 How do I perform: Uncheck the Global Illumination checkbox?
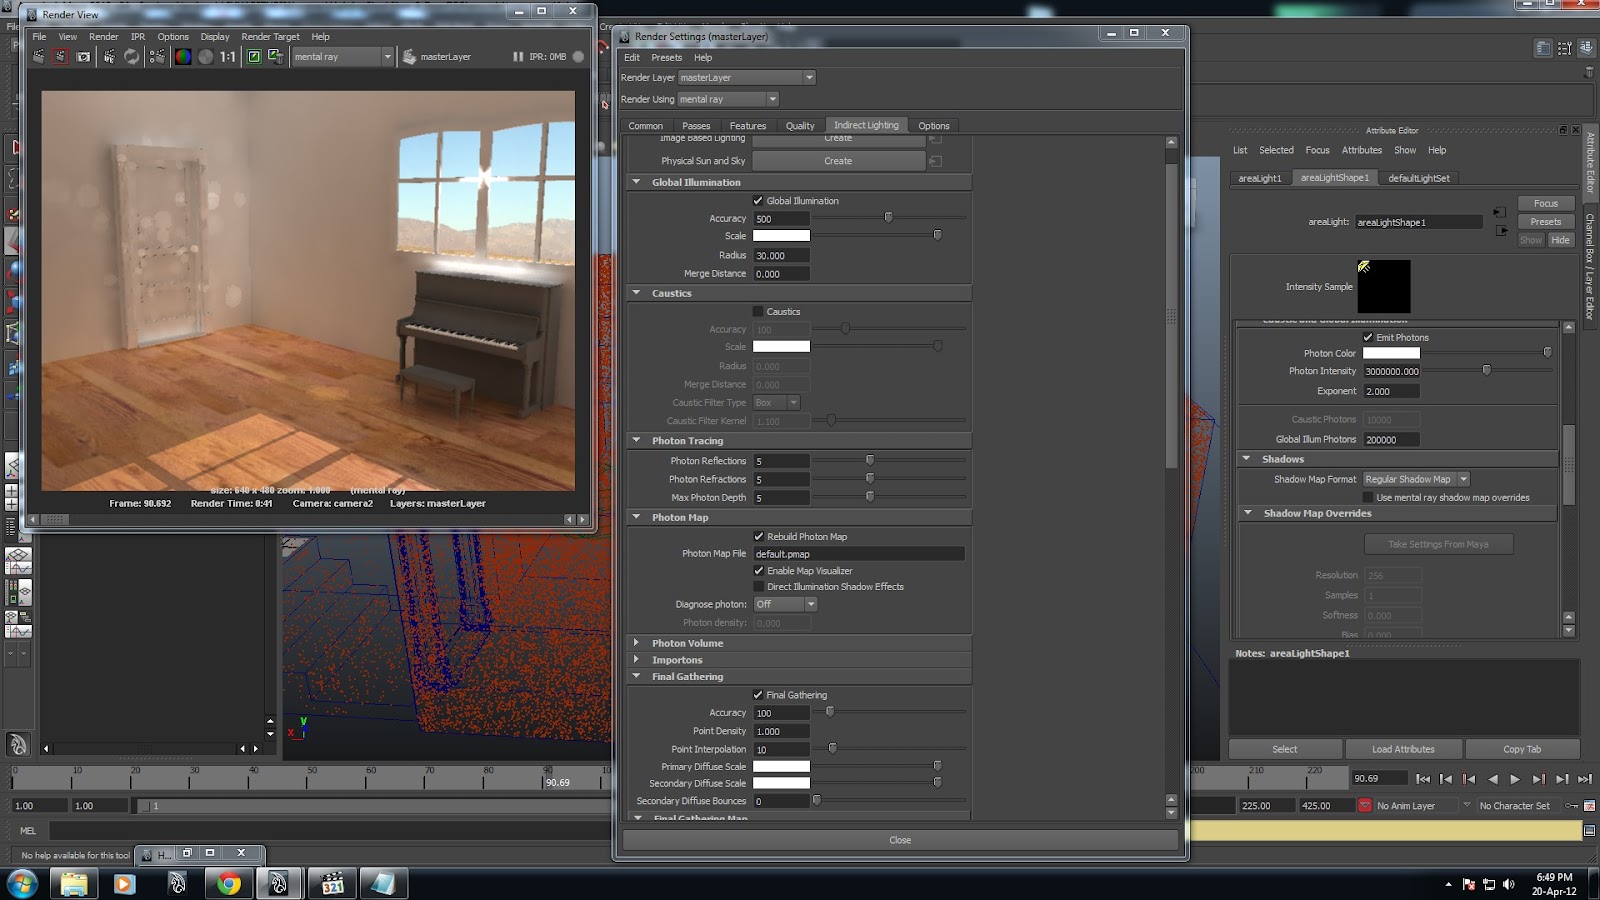click(758, 201)
